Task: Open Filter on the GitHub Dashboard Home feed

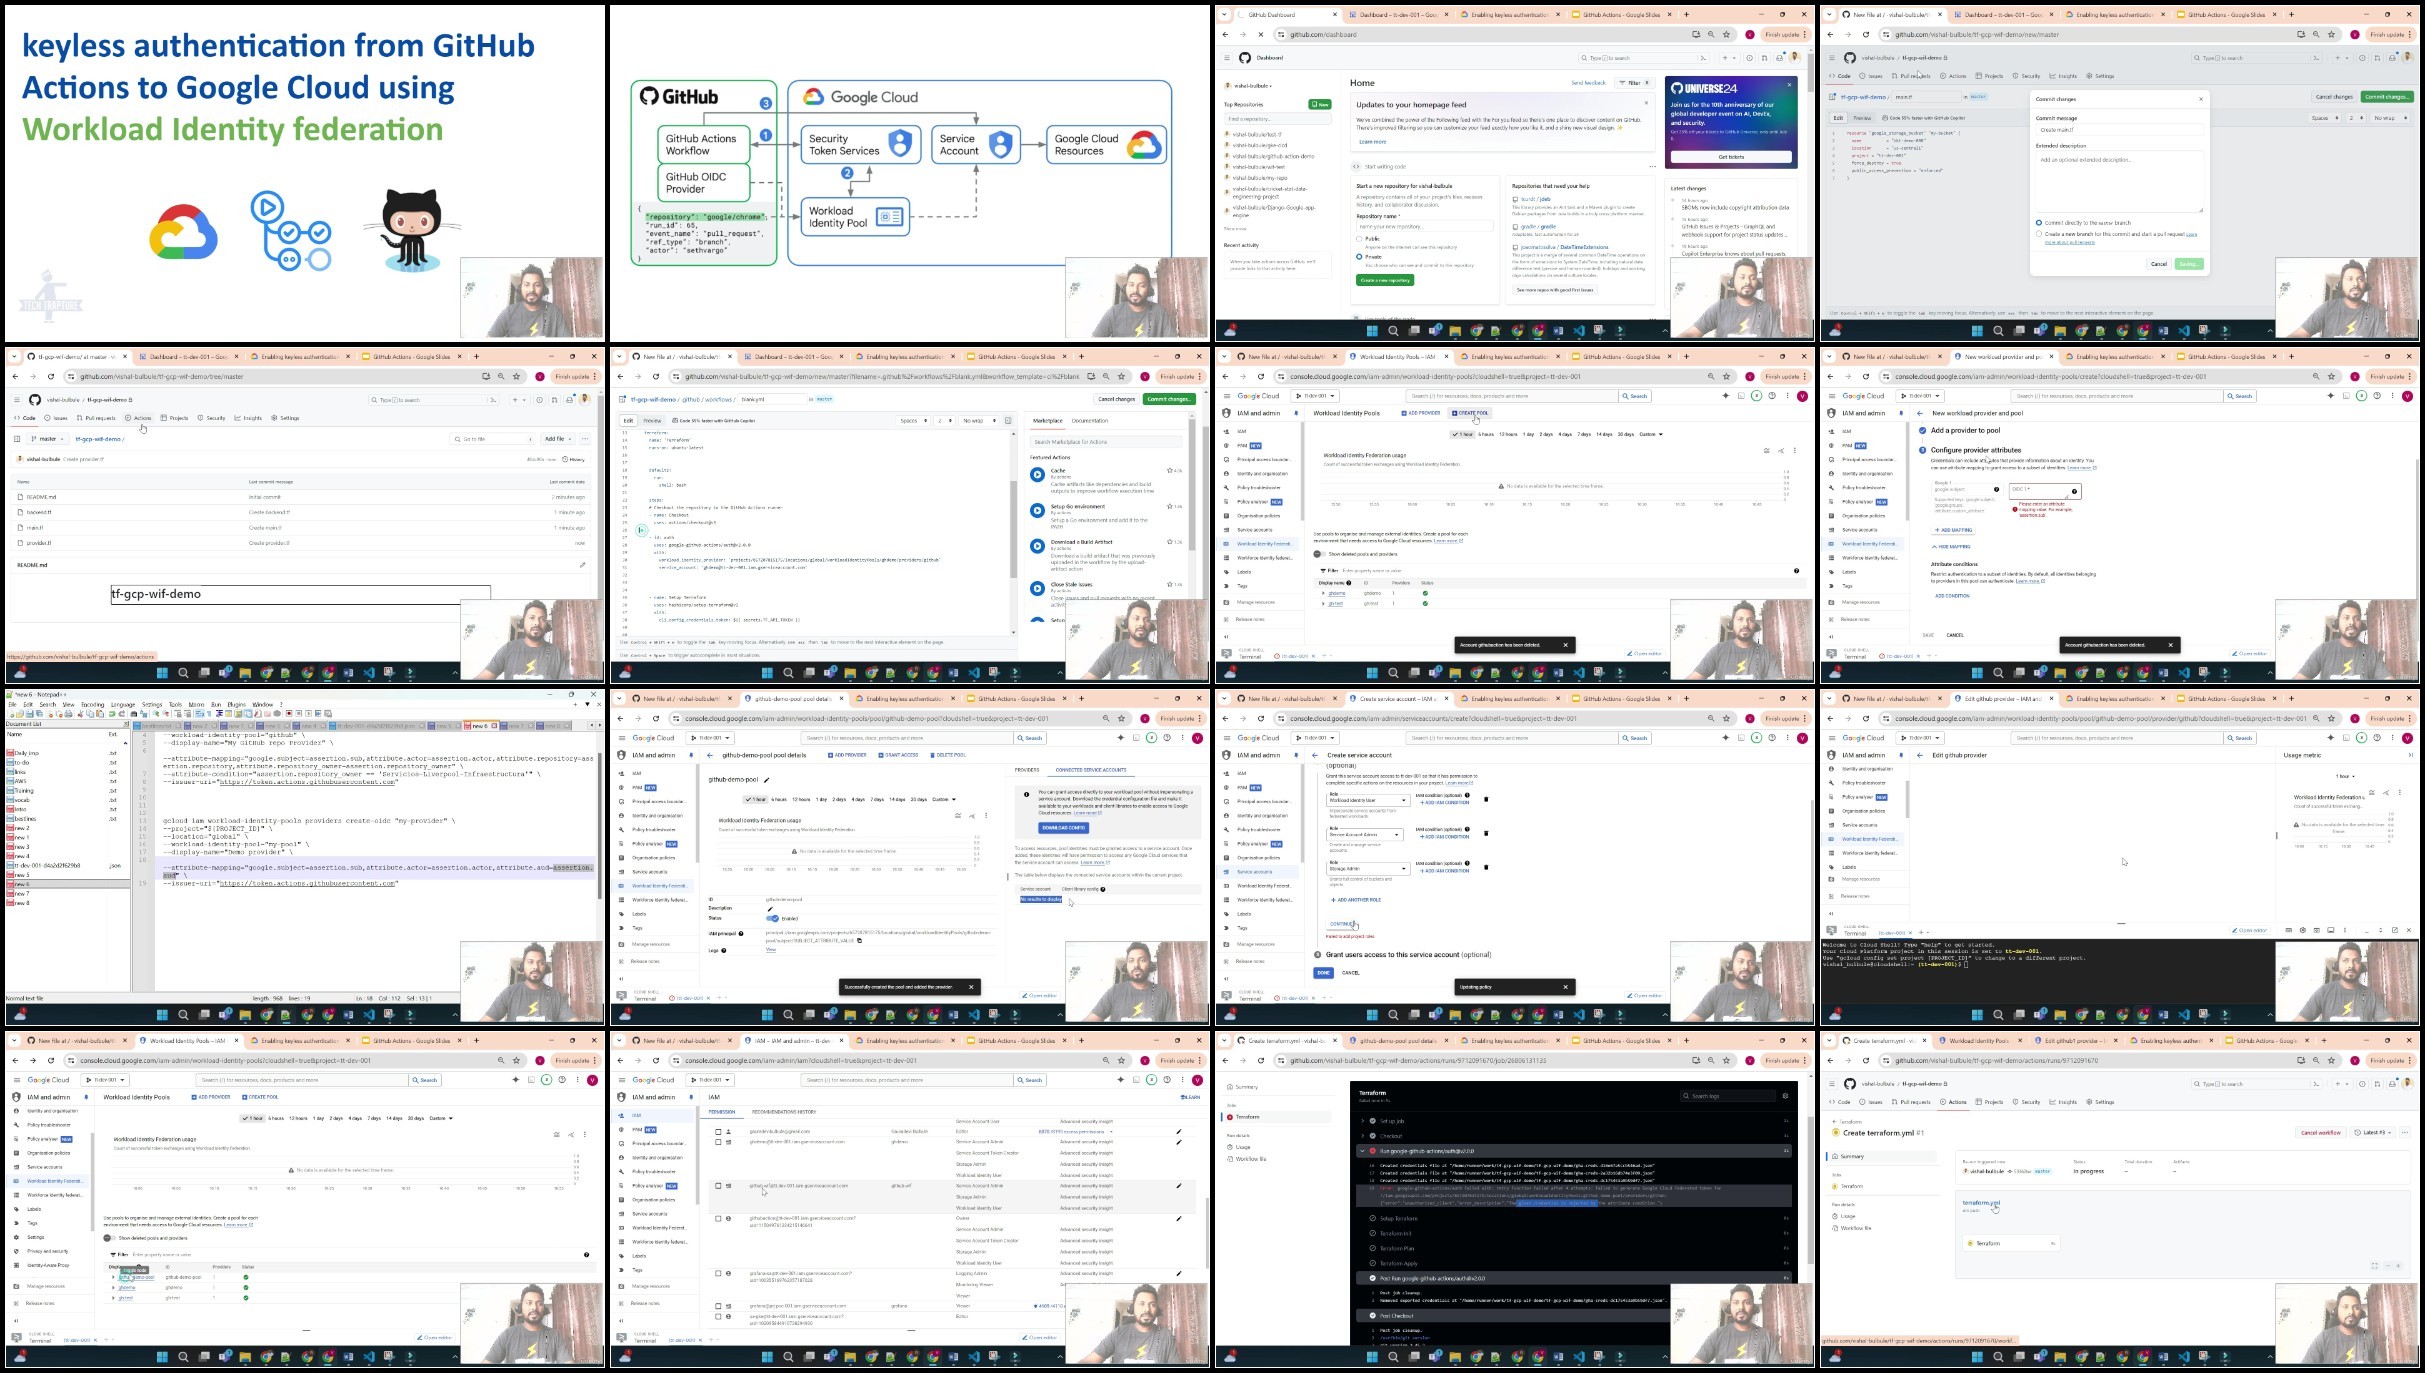Action: (x=1634, y=83)
